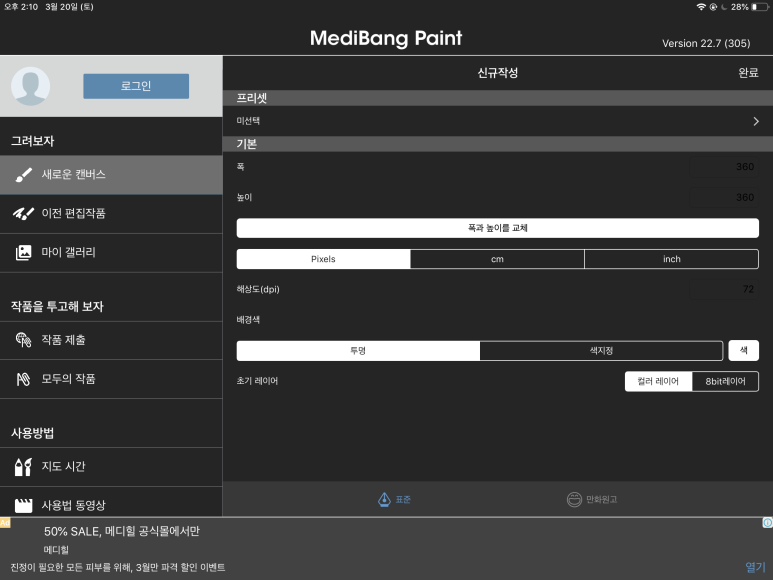This screenshot has height=580, width=773.
Task: Tap the pen-nib icon on the 표준 tab
Action: click(384, 500)
